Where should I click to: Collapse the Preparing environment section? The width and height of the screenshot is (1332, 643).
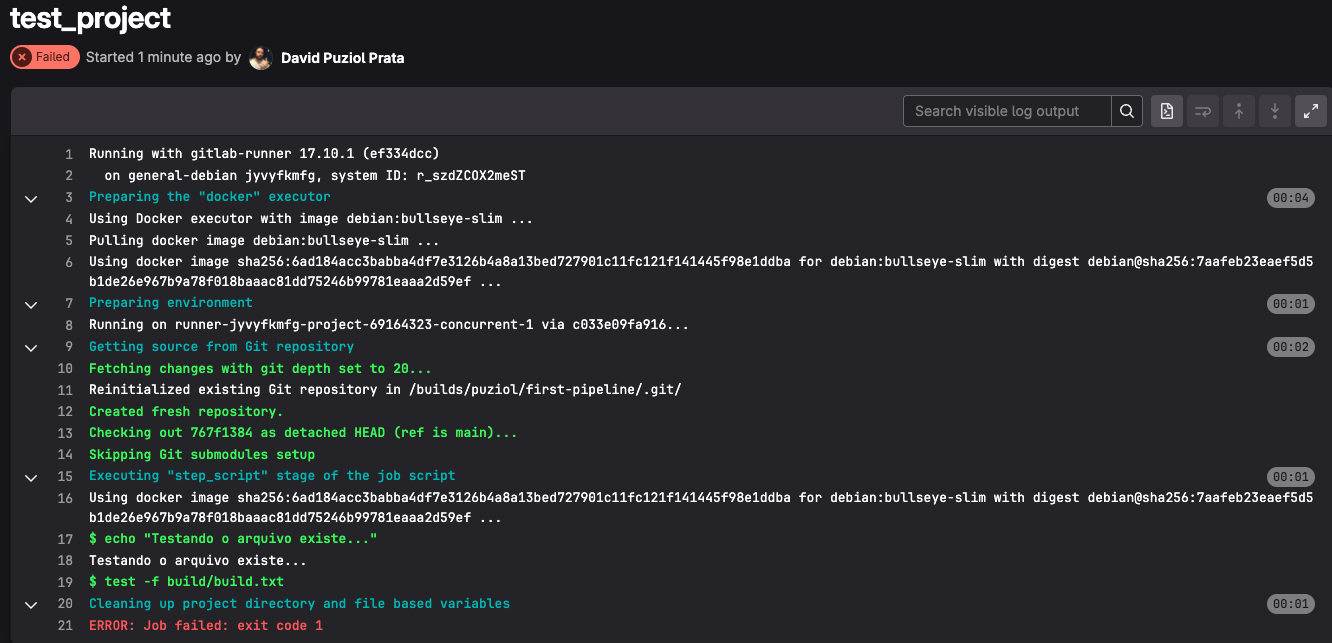(x=31, y=304)
